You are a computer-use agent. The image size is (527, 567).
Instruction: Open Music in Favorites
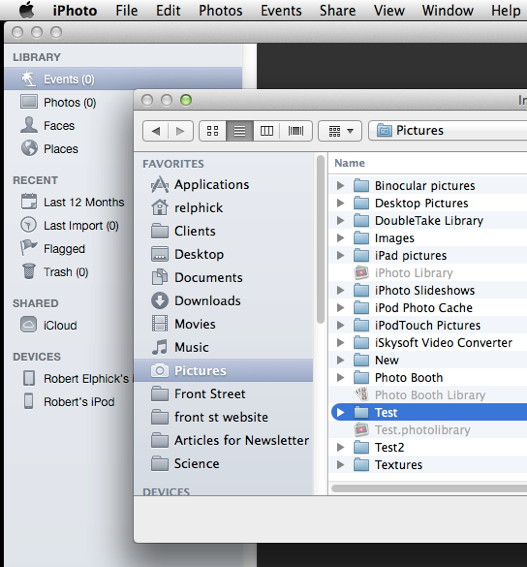coord(180,347)
